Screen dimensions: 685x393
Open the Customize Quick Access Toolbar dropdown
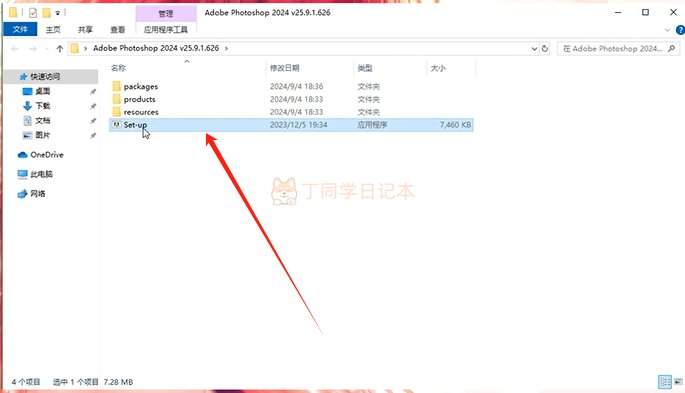[57, 13]
